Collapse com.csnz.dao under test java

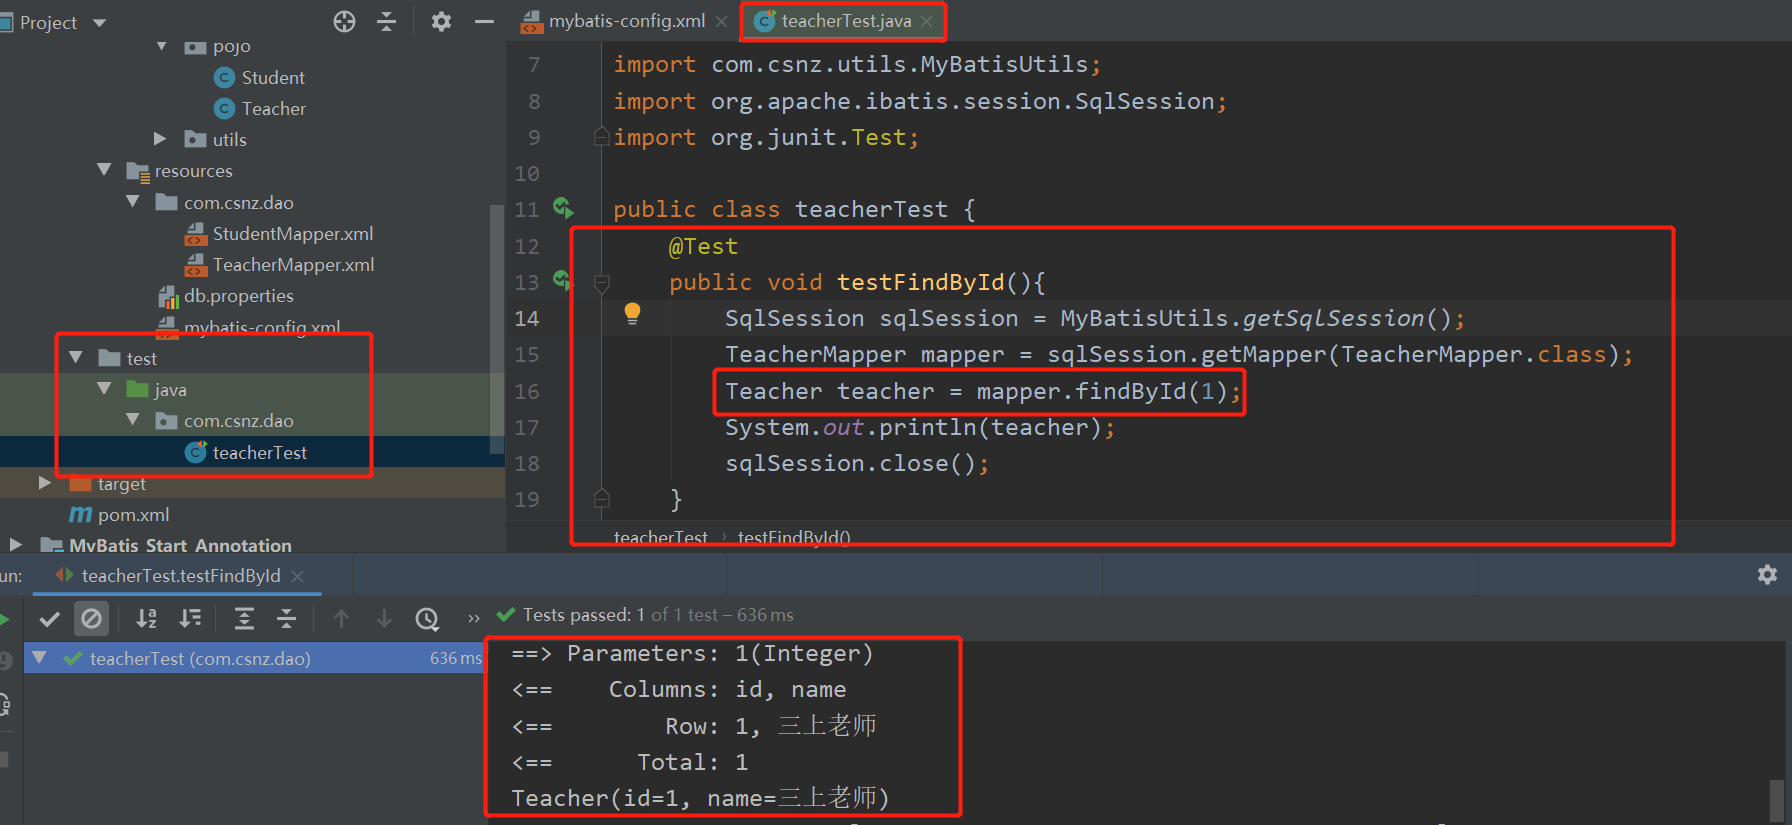(133, 420)
